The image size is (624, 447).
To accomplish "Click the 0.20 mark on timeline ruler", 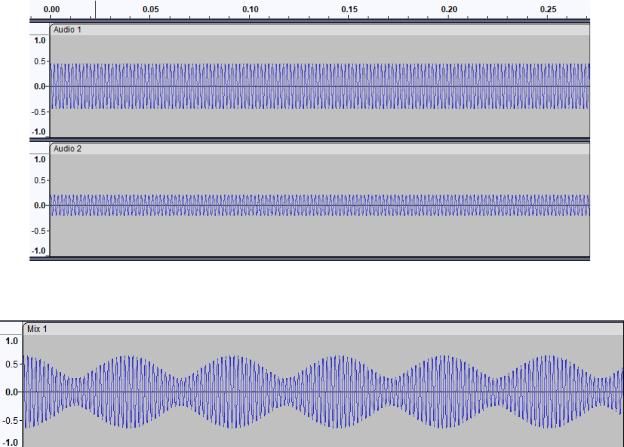I will [449, 9].
